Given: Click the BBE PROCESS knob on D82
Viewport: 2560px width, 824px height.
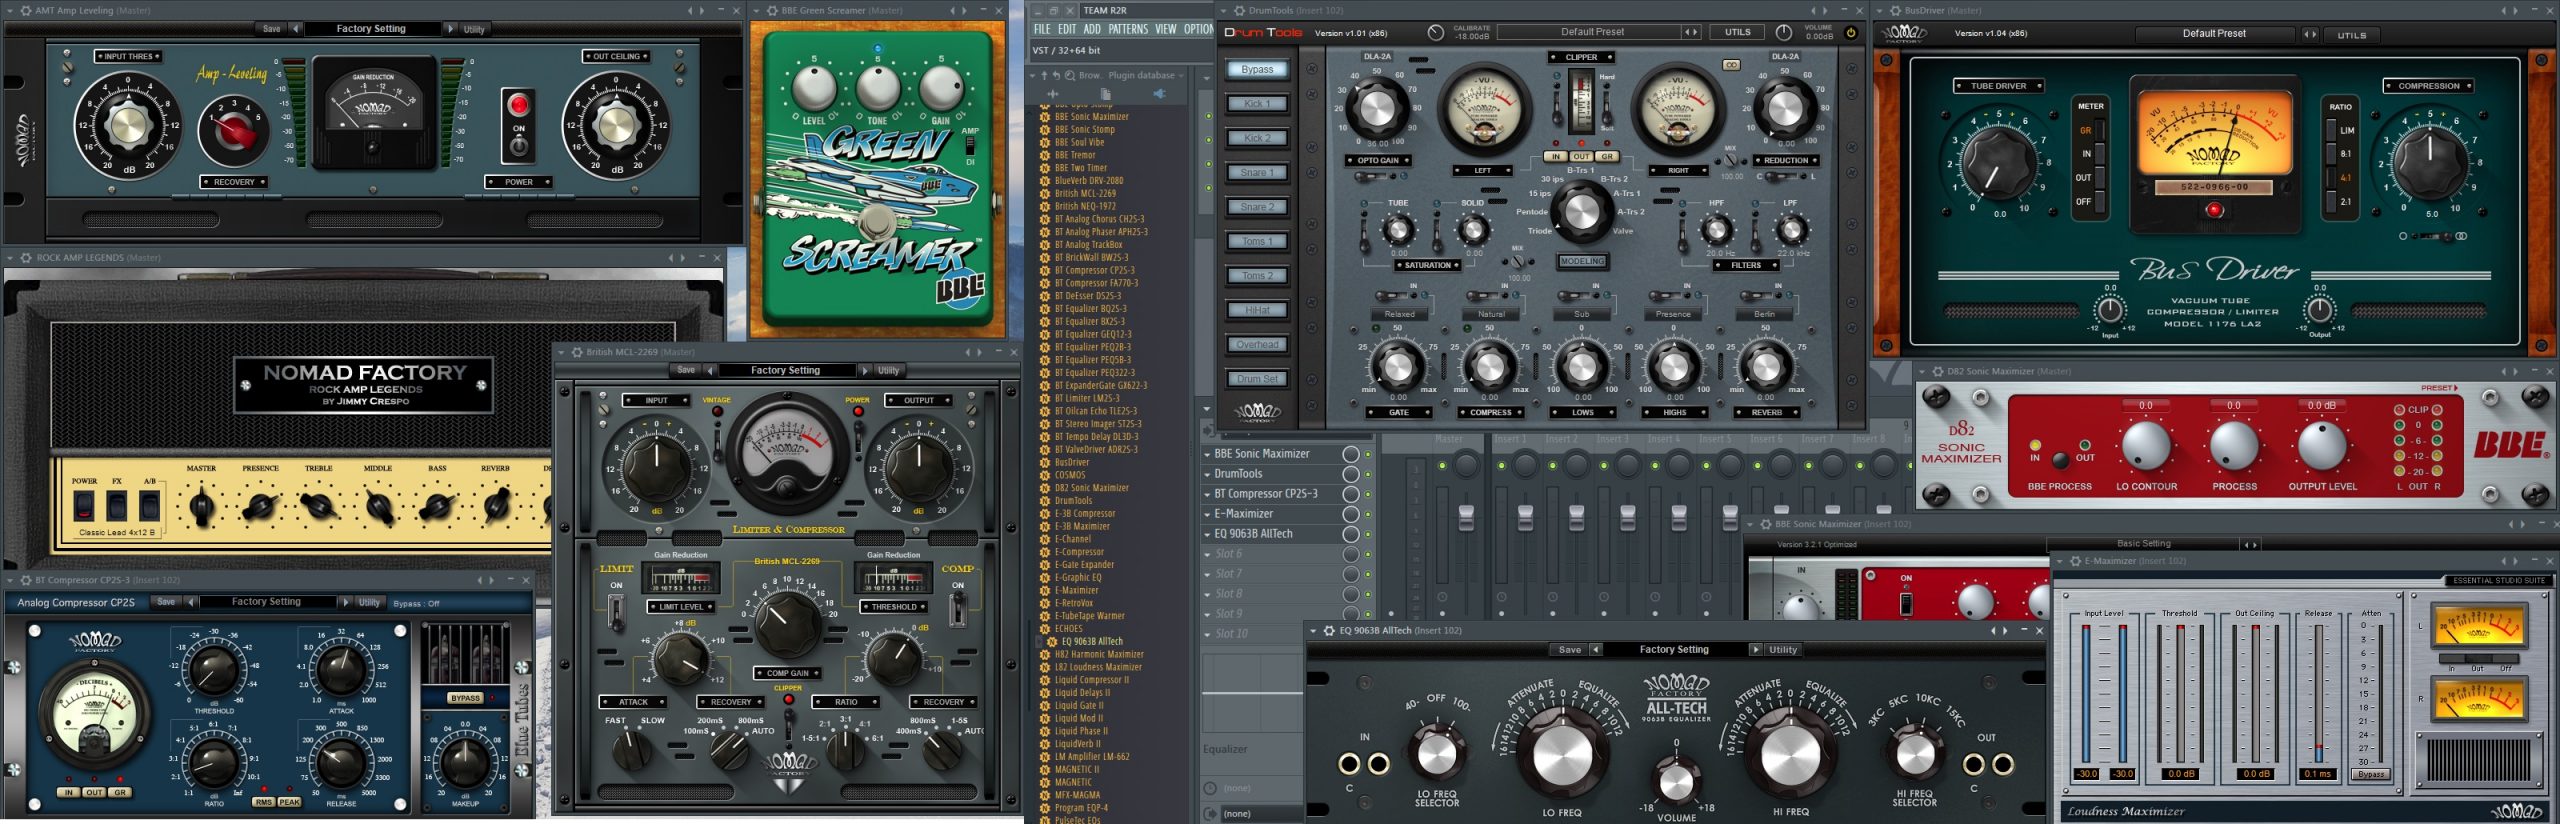Looking at the screenshot, I should click(2058, 460).
